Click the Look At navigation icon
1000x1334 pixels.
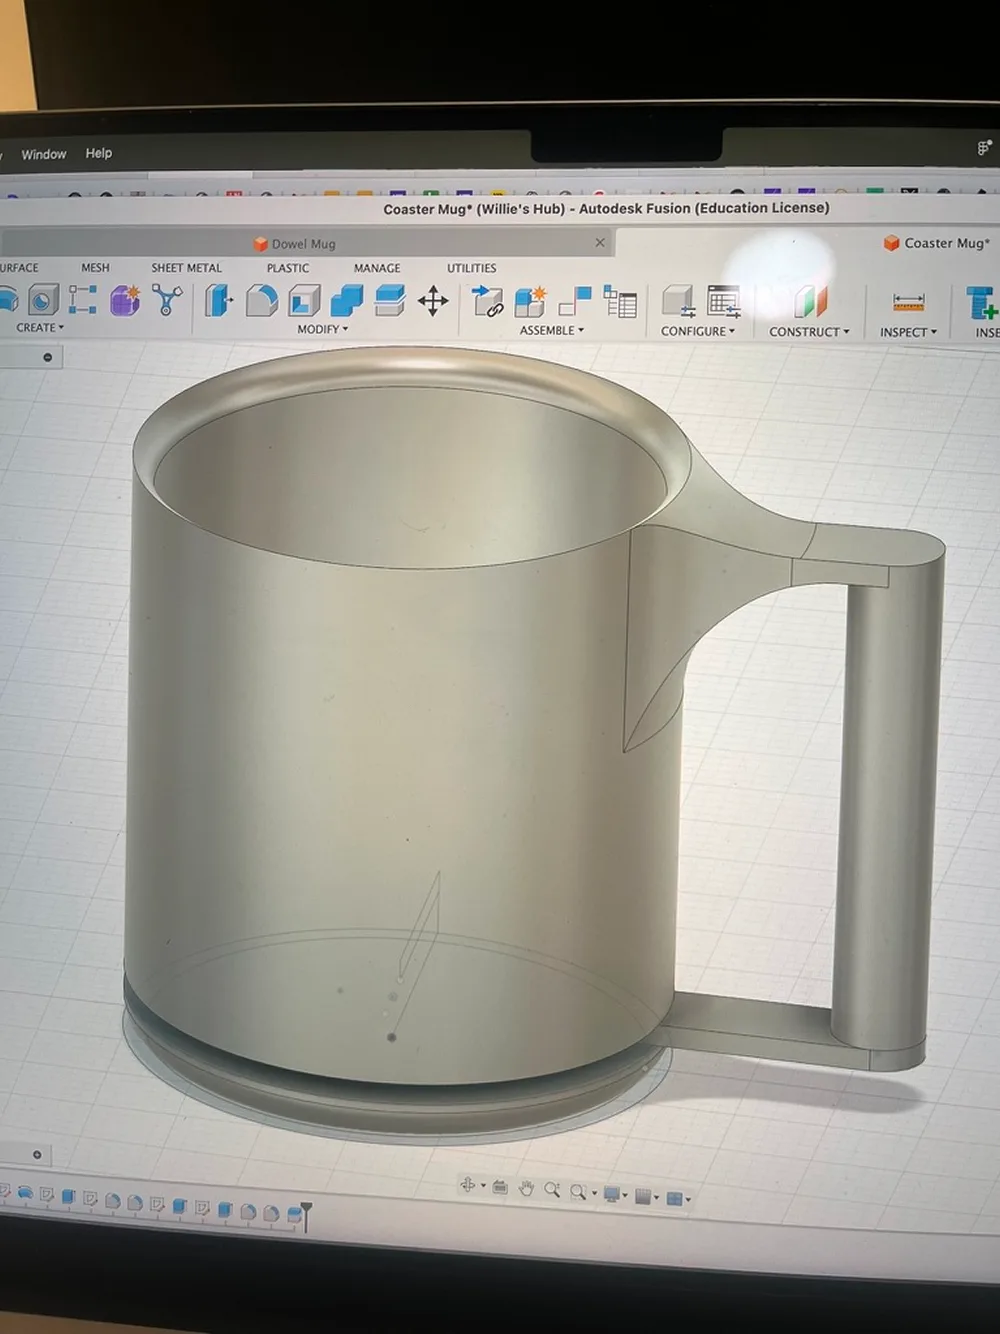(500, 1187)
